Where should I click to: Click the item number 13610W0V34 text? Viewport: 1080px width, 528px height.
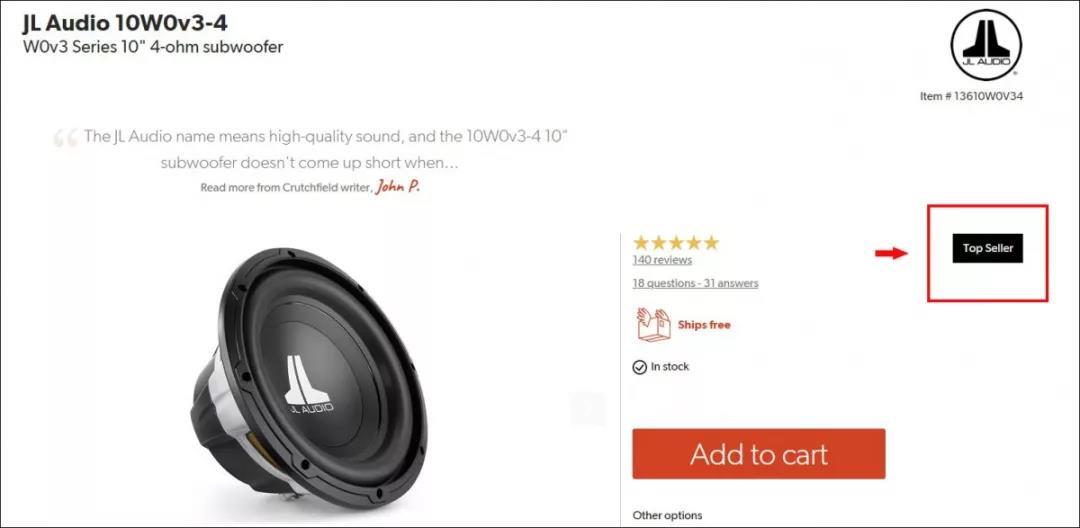[971, 96]
